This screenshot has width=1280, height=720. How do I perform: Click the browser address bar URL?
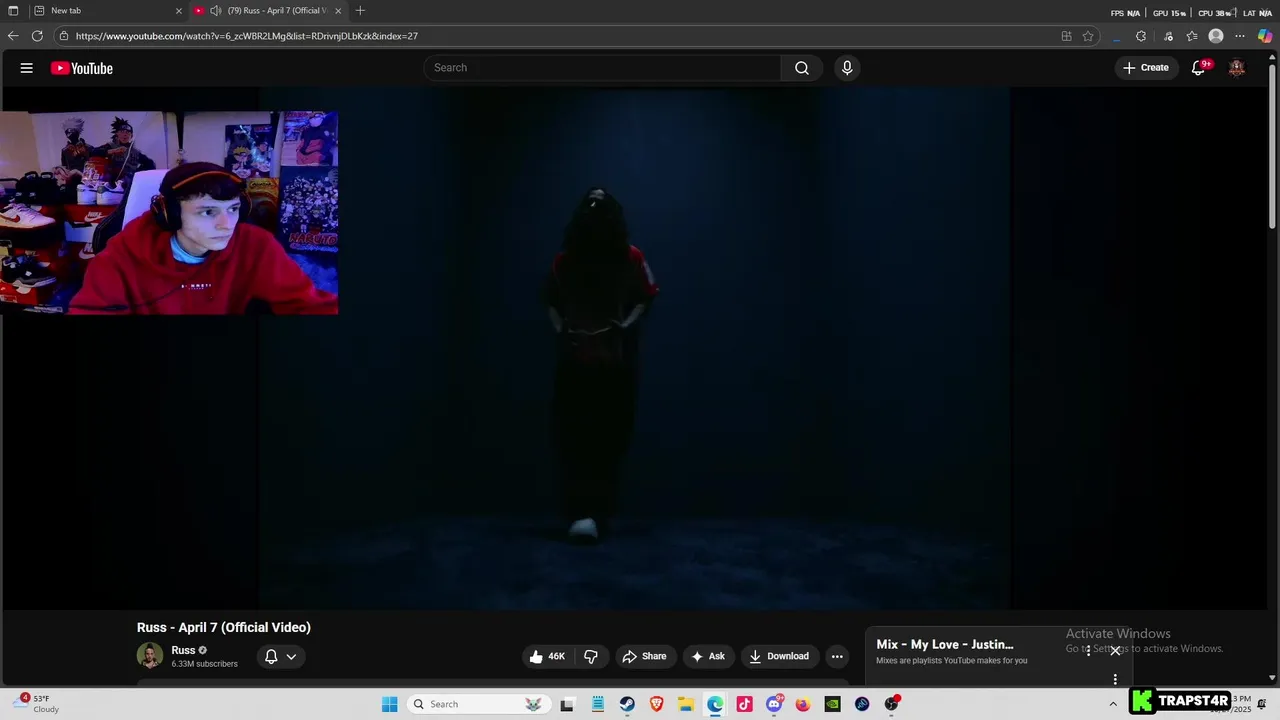[246, 36]
